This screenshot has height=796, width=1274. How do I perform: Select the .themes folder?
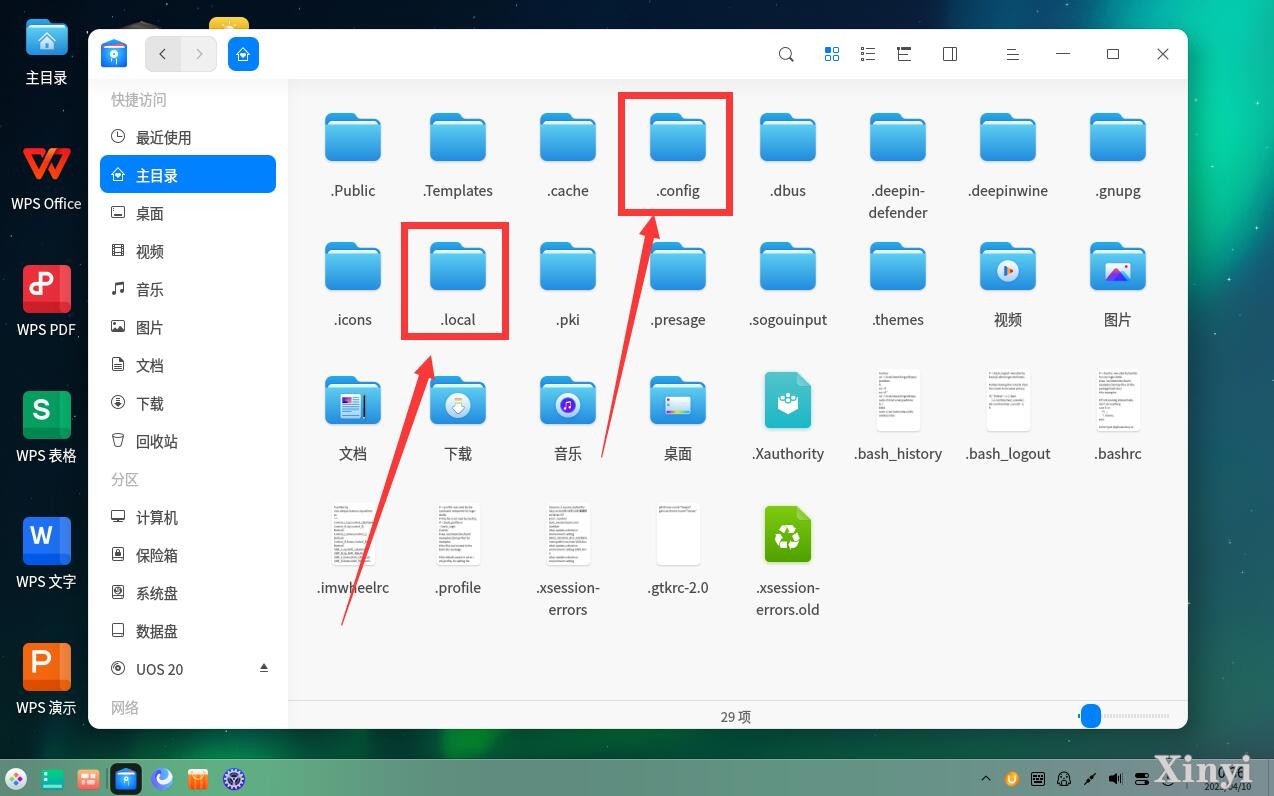(x=898, y=267)
